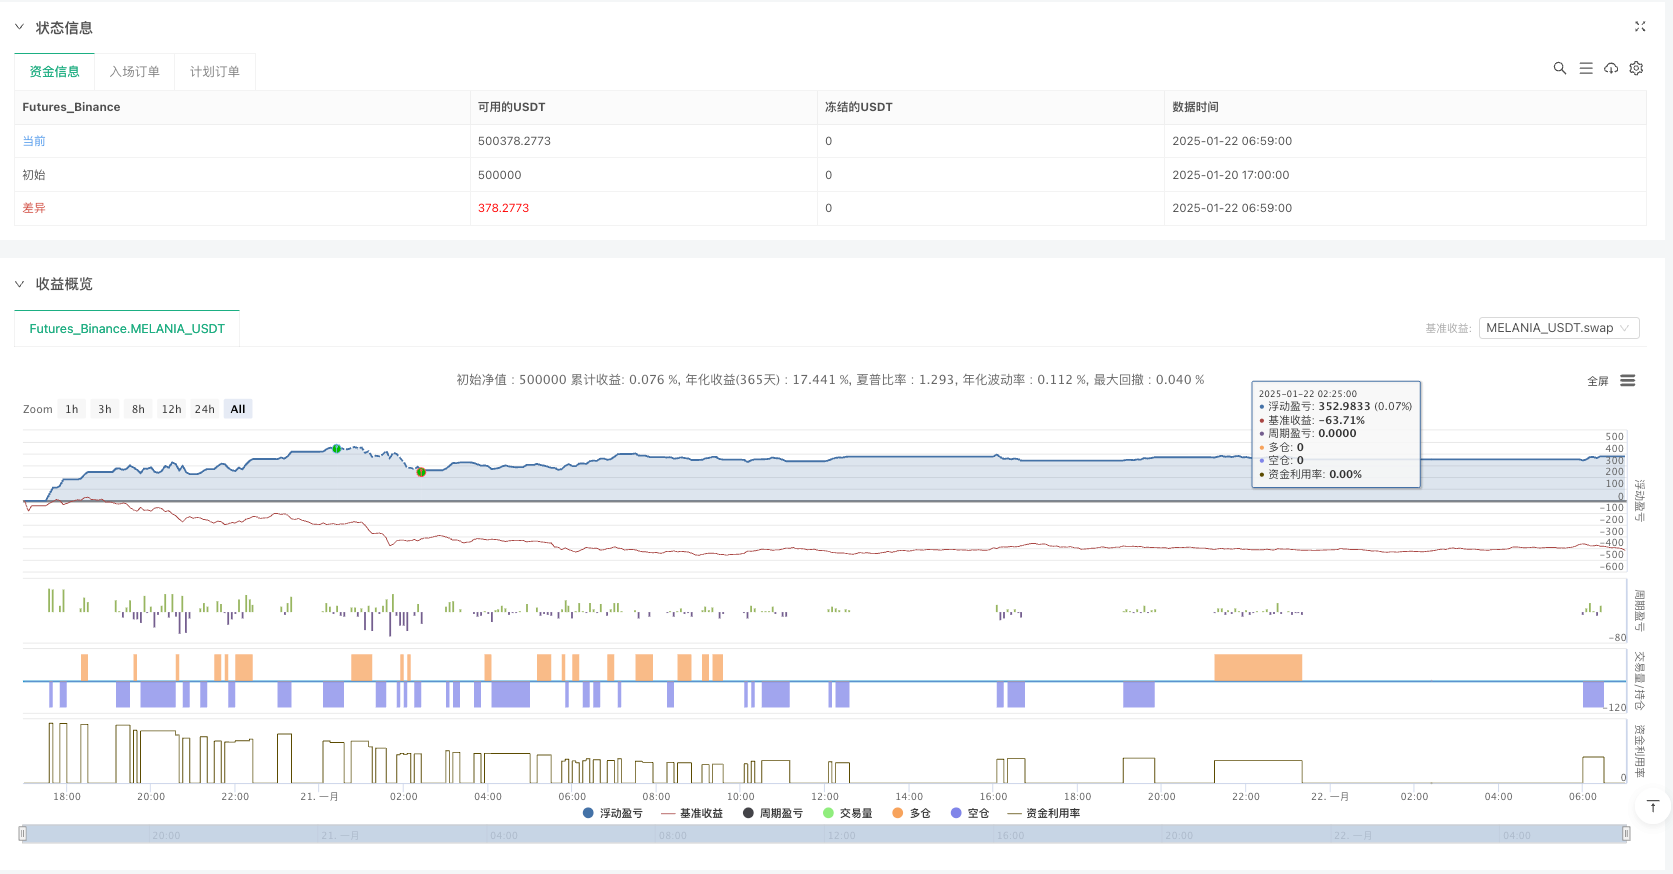Select the Futures_Binance.MELANIA_USDT tab
Viewport: 1673px width, 874px height.
[127, 329]
